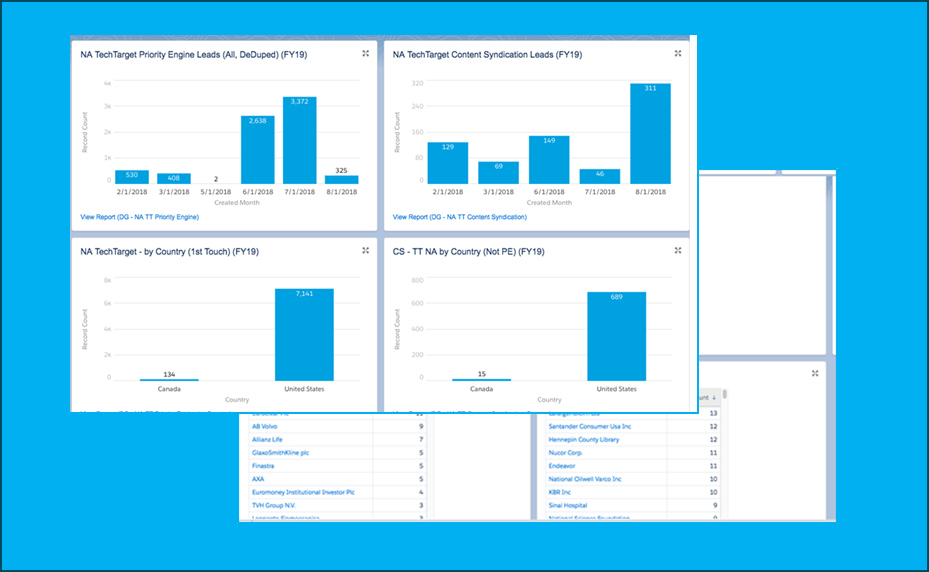Select the 311 bar in Content Syndication chart

[x=651, y=134]
